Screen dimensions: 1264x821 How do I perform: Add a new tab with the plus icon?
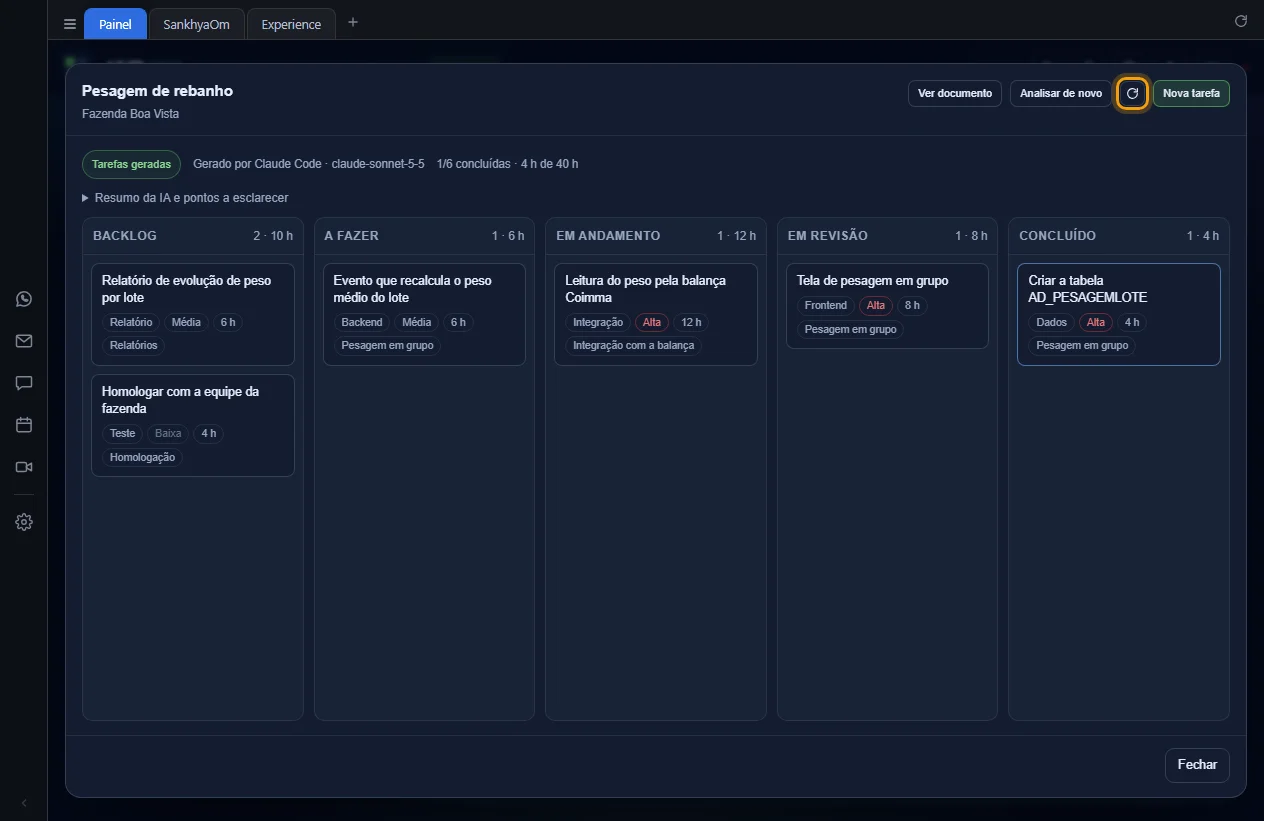[x=352, y=22]
